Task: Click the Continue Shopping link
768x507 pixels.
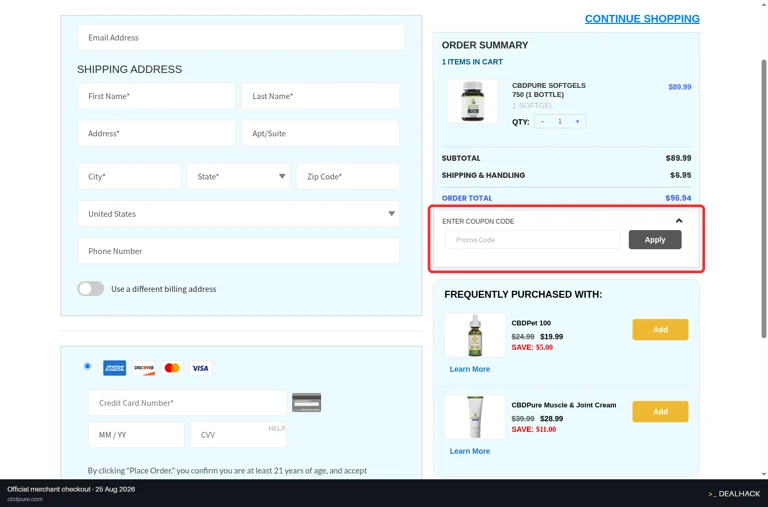Action: click(642, 19)
